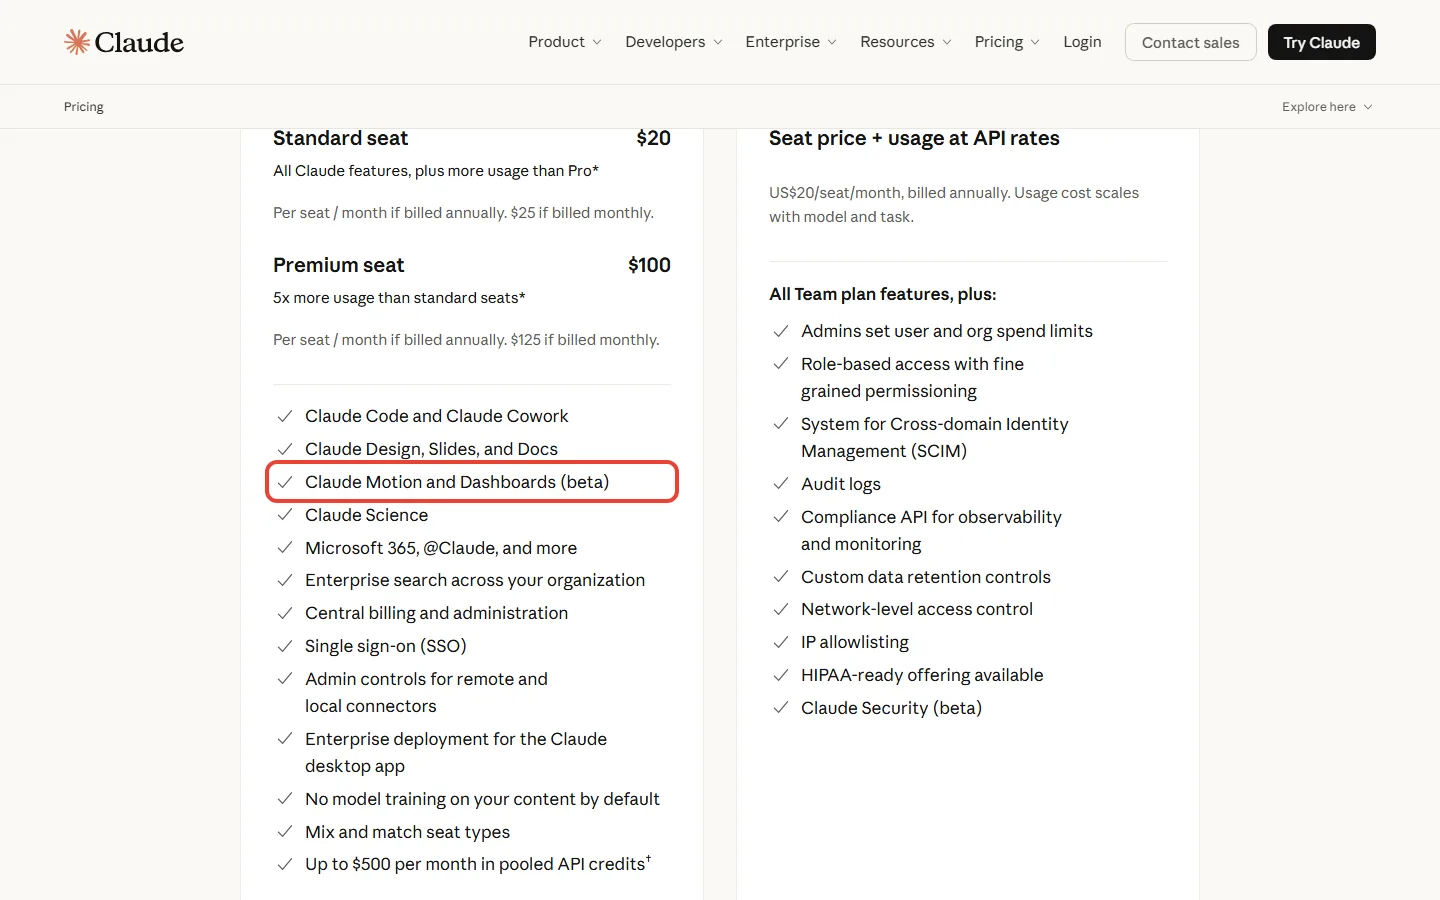
Task: Click checkmark beside pooled API credits
Action: [x=285, y=864]
